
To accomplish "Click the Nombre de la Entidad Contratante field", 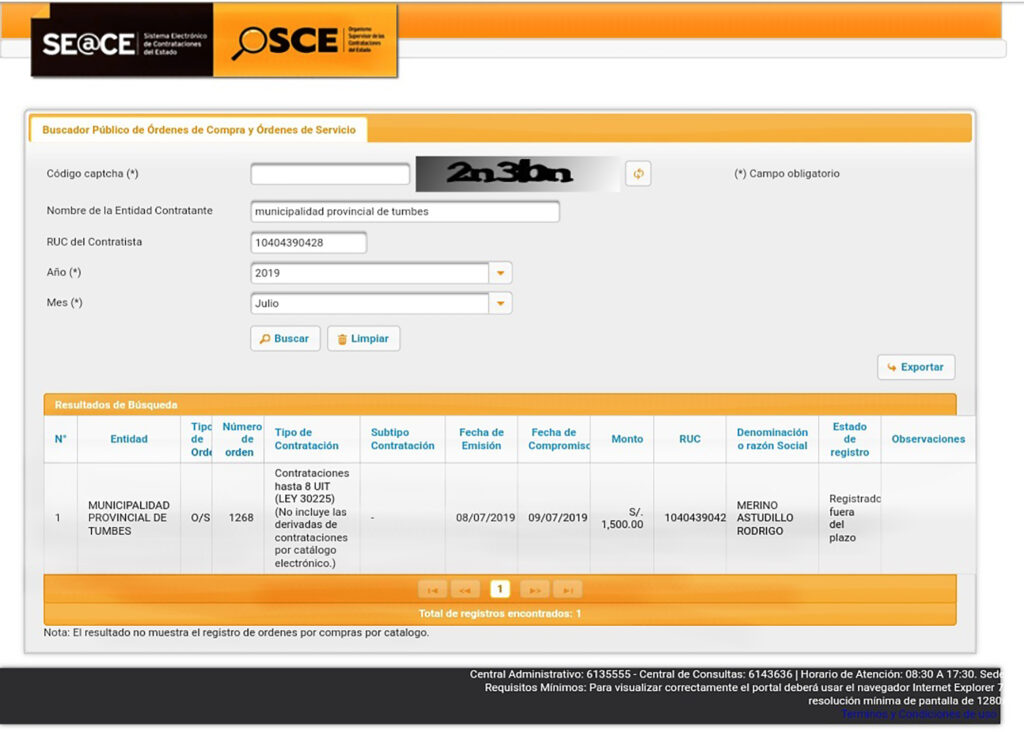I will (x=405, y=212).
